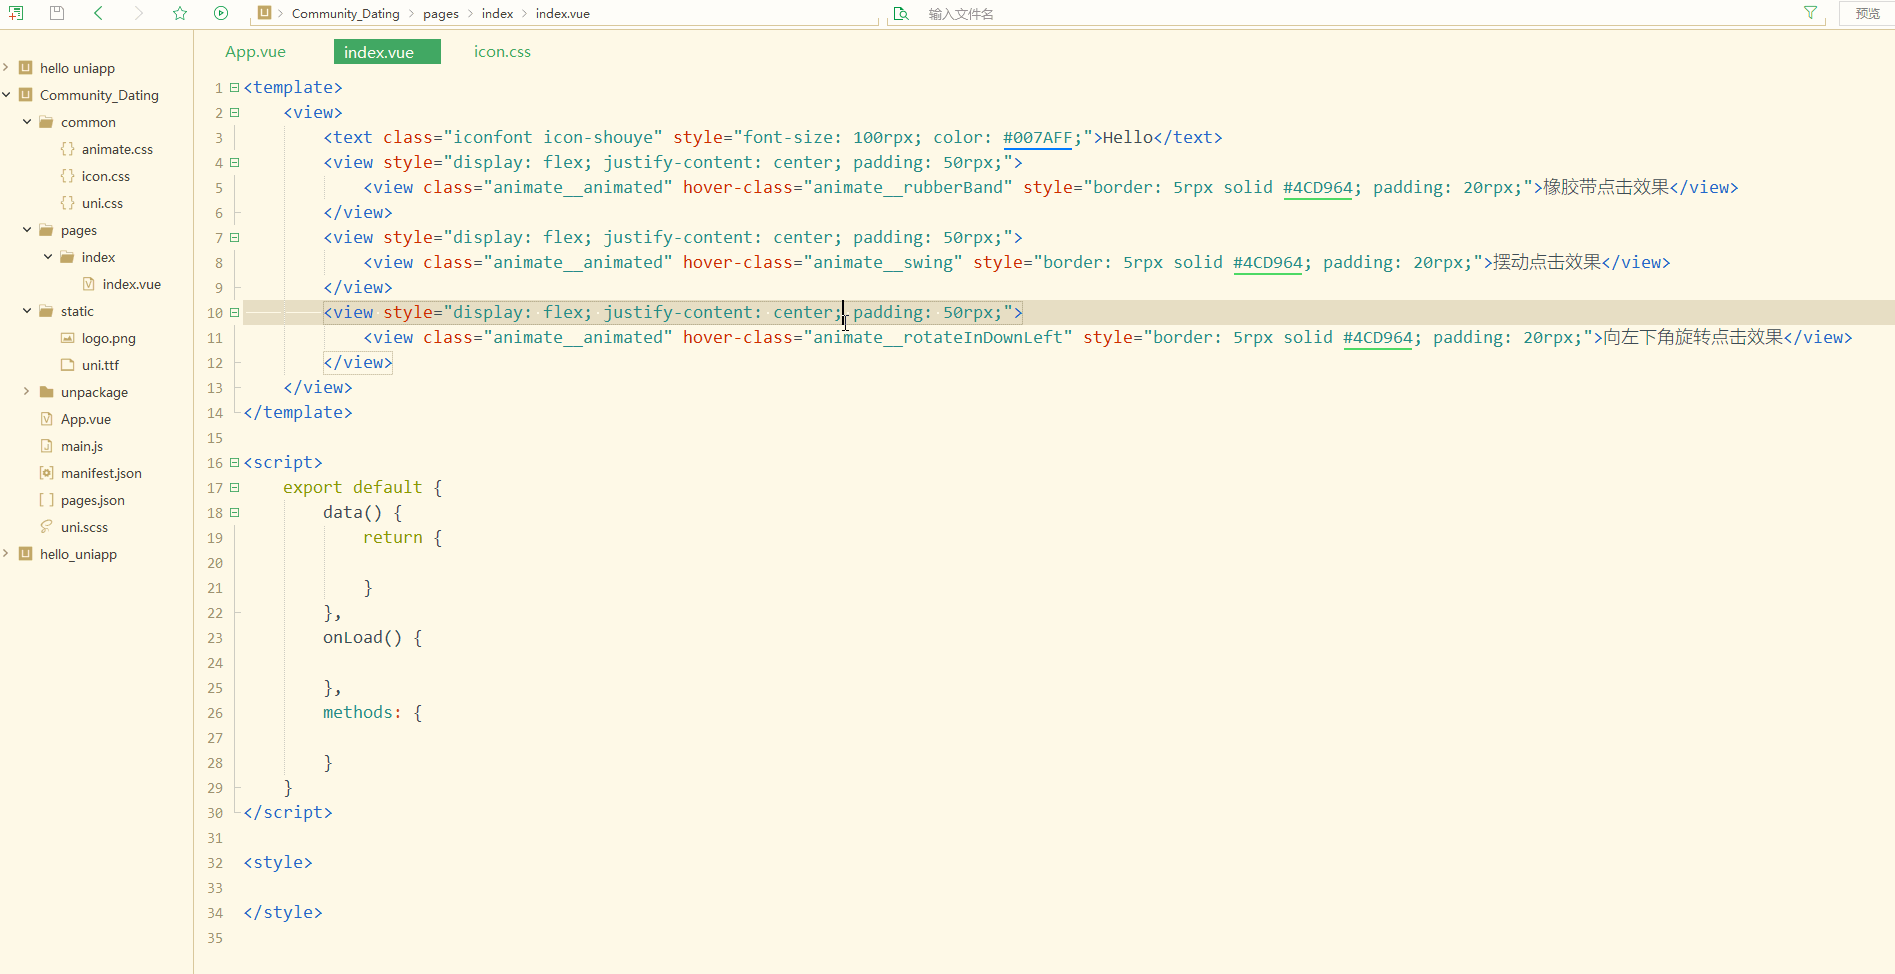This screenshot has width=1895, height=974.
Task: Save the file with the toolbar save icon
Action: point(57,13)
